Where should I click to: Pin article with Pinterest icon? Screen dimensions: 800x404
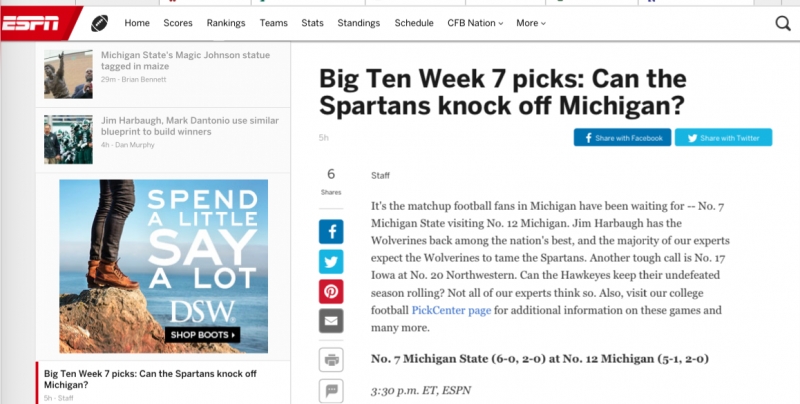coord(331,292)
